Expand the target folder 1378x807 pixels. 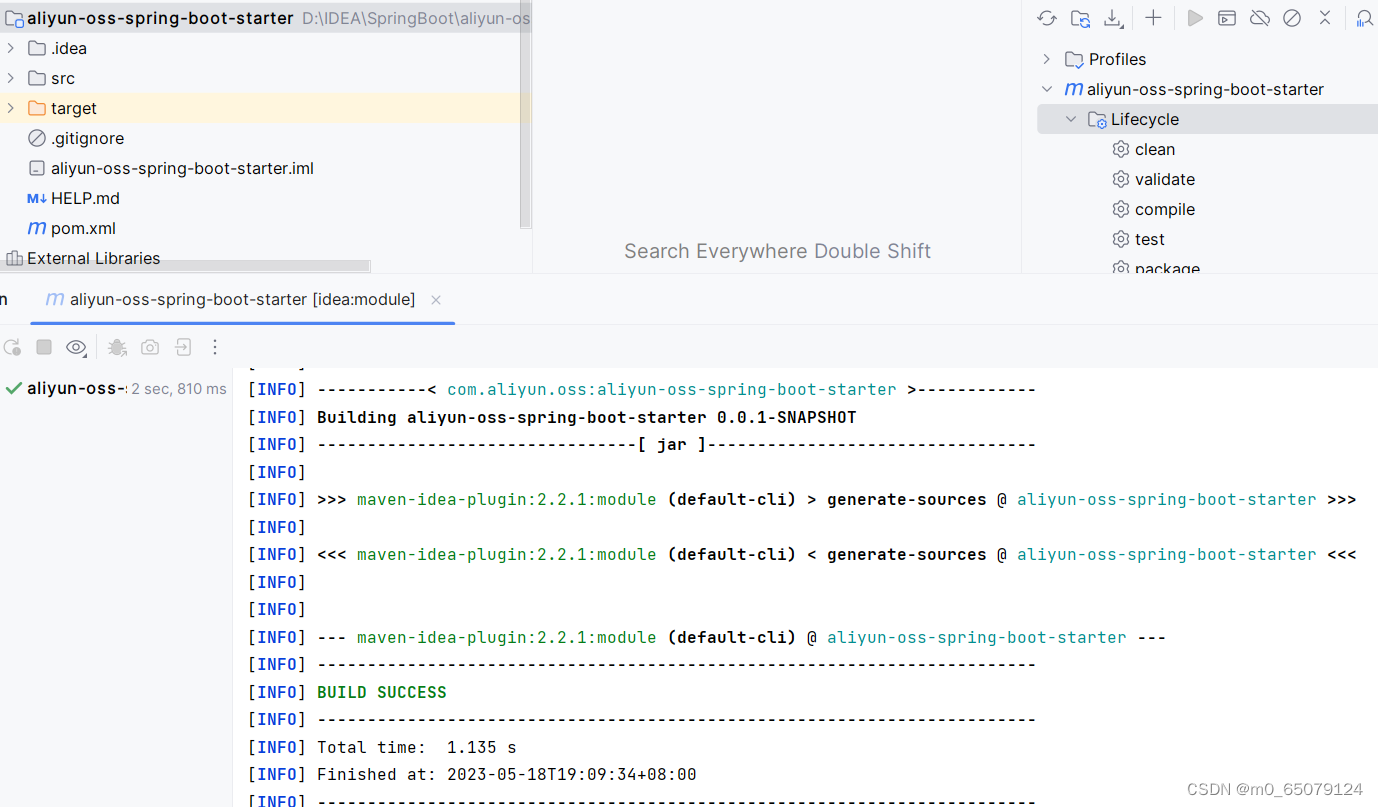pyautogui.click(x=10, y=108)
